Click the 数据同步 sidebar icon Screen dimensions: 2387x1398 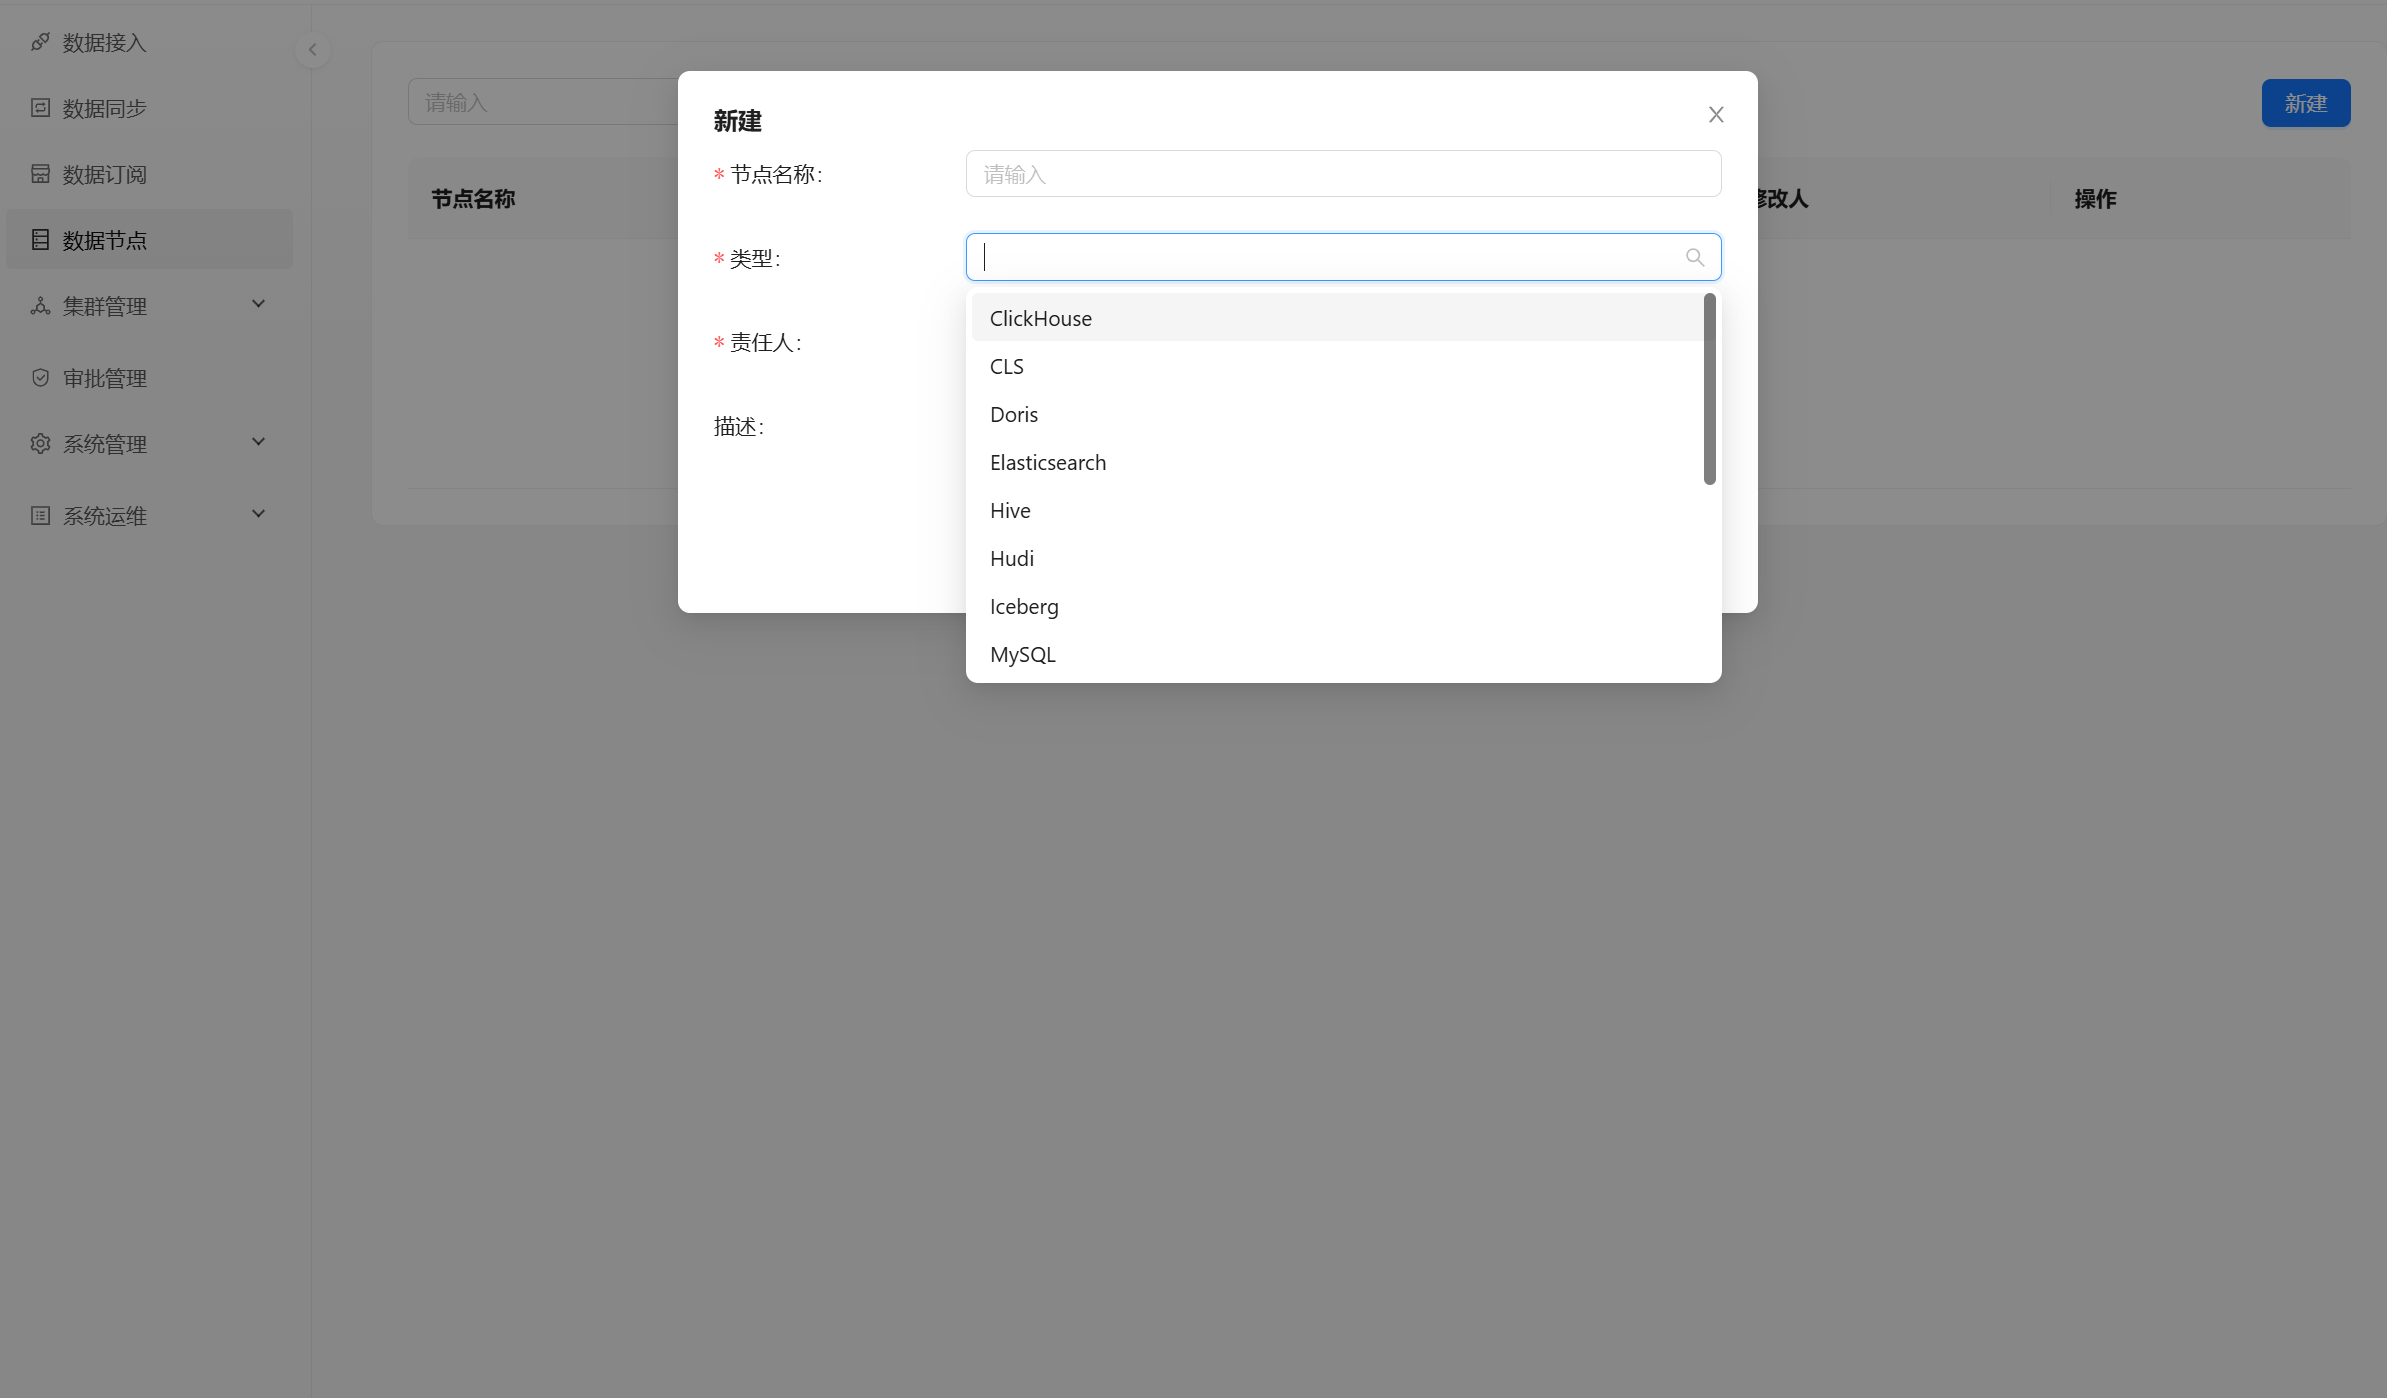(40, 108)
